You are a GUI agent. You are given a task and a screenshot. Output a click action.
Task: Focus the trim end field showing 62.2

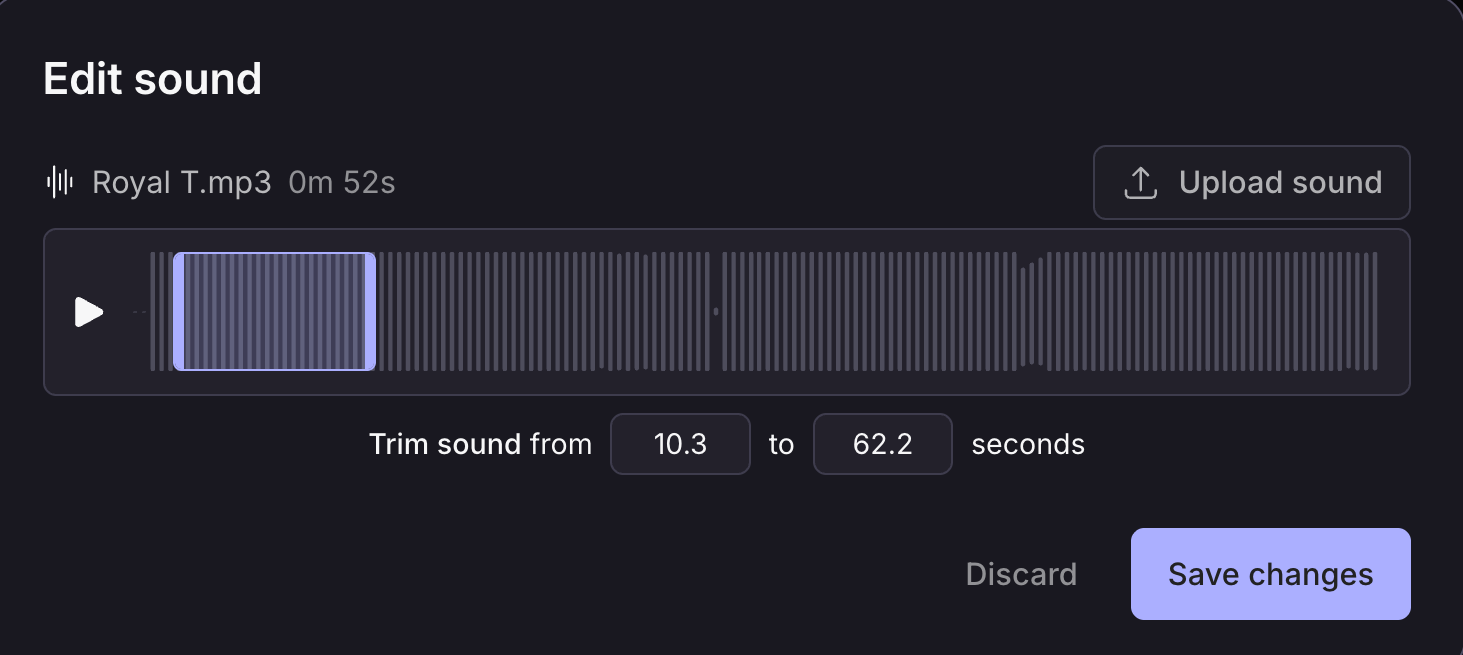(x=883, y=444)
